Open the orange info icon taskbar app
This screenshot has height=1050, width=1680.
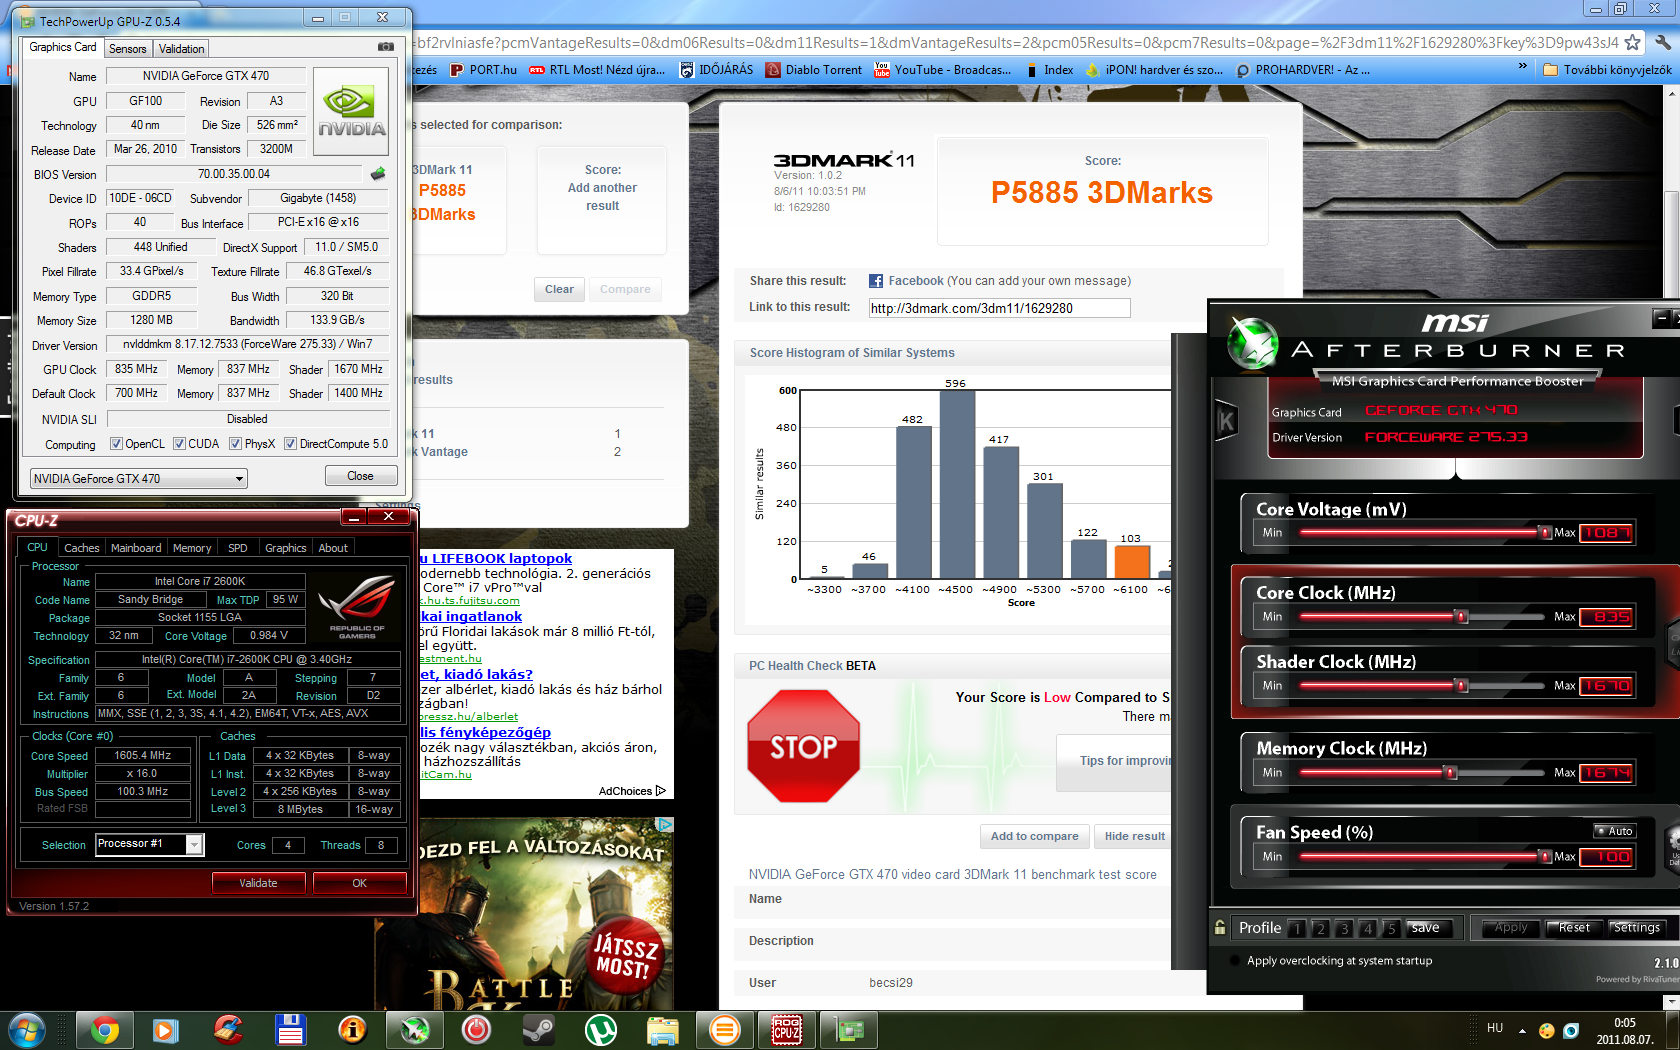(352, 1029)
